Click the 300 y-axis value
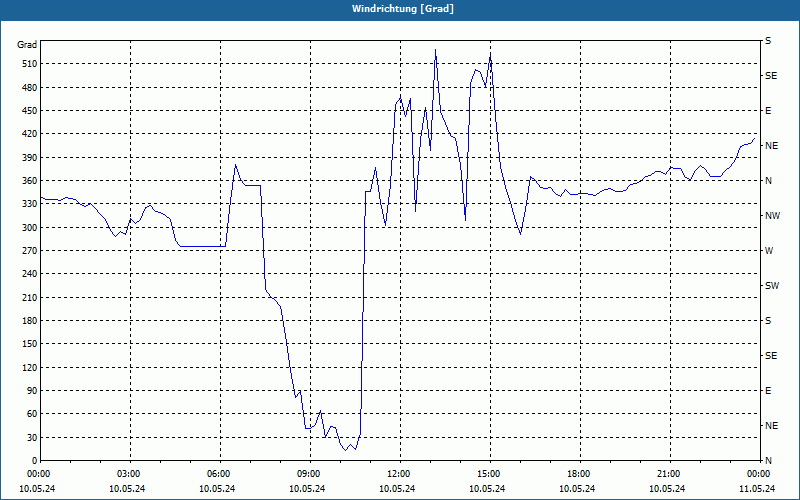This screenshot has width=800, height=500. 29,228
